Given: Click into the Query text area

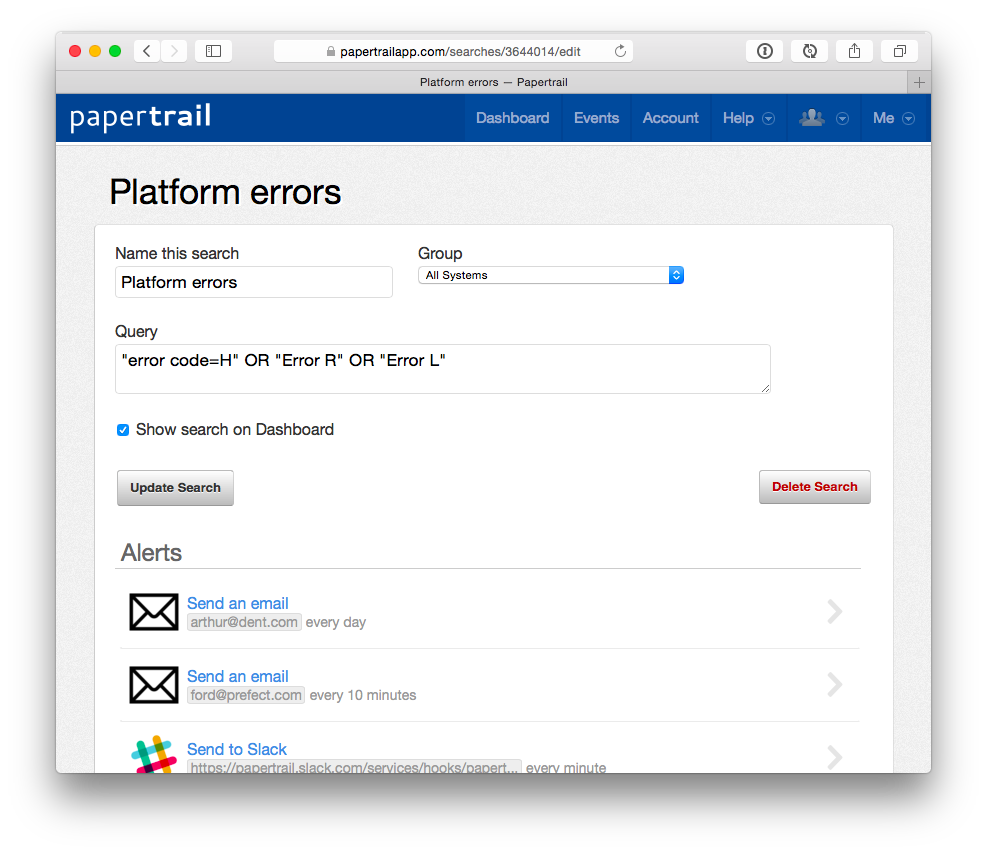Looking at the screenshot, I should pos(443,369).
